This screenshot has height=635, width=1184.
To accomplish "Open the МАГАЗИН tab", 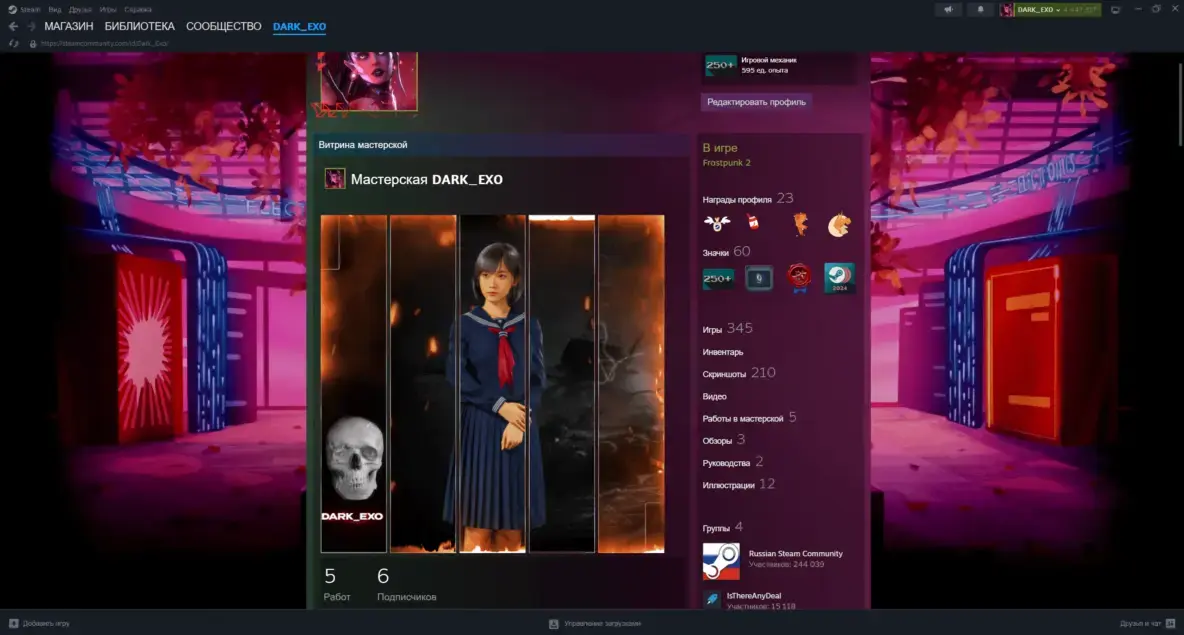I will pos(69,26).
